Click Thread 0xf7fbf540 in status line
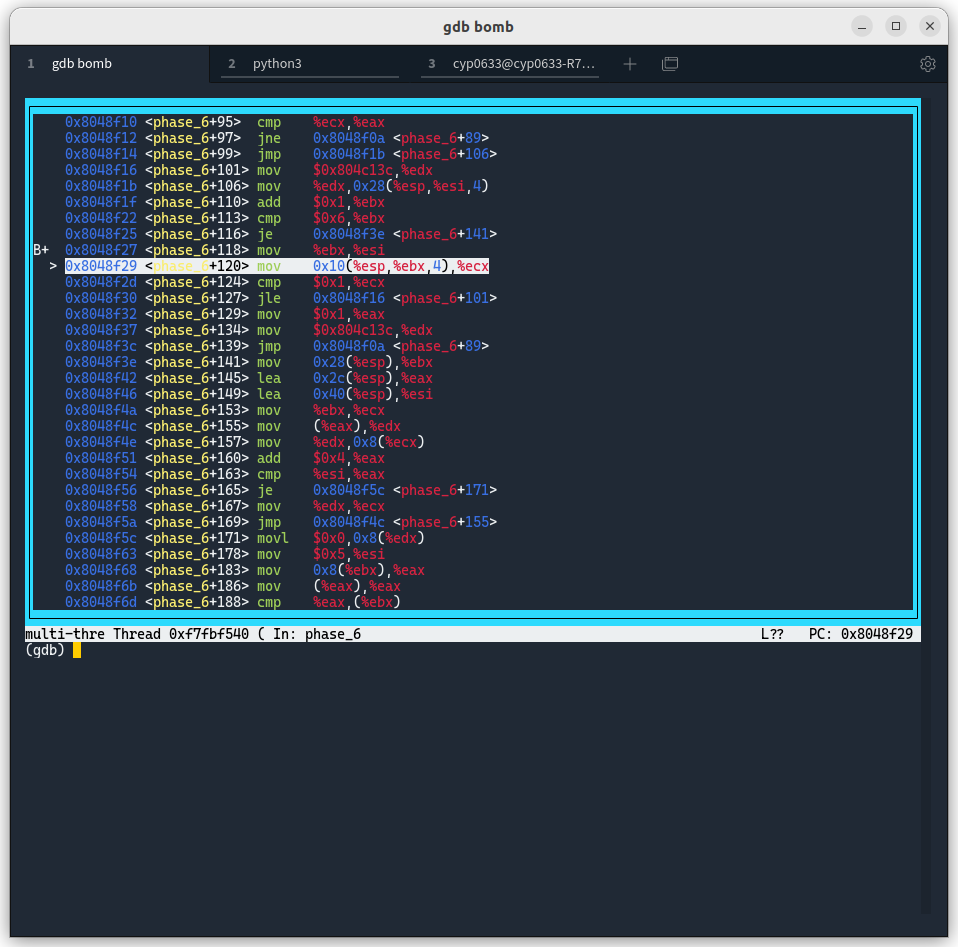Screen dimensions: 958x947 181,634
